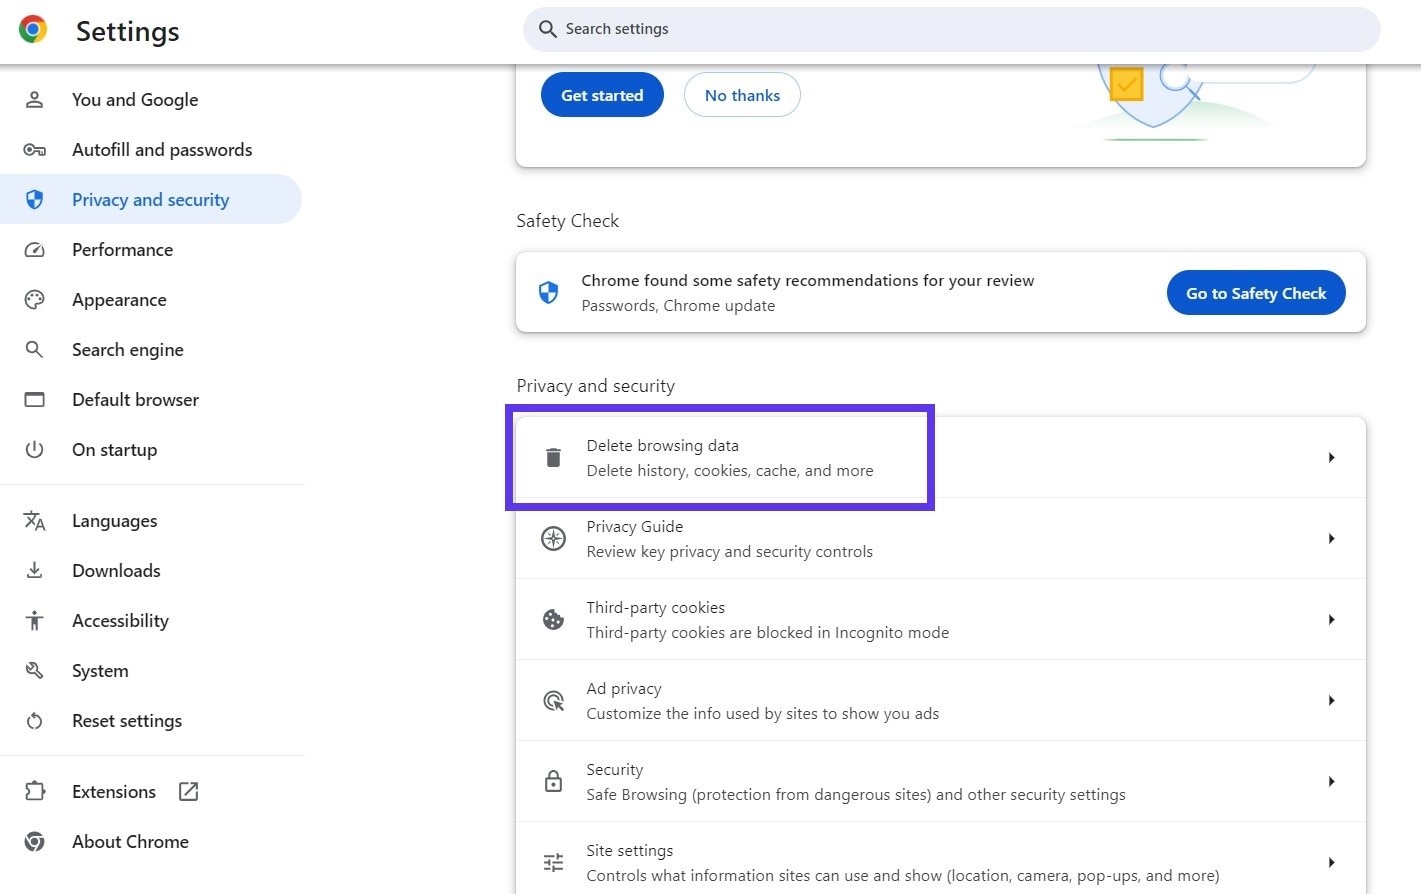
Task: Click the palette icon for Appearance
Action: coord(34,299)
